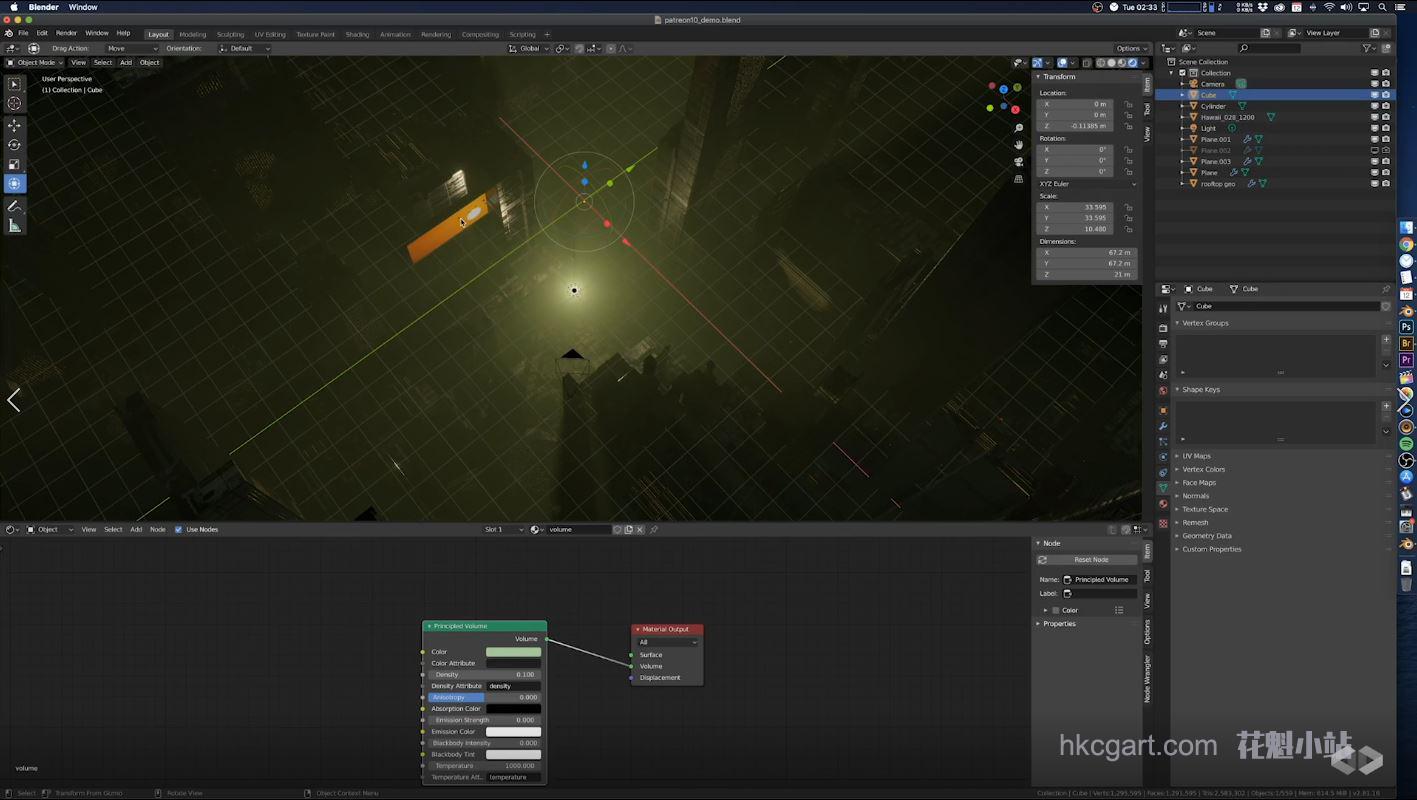The width and height of the screenshot is (1417, 800).
Task: Open the Physics properties tab icon
Action: [x=1163, y=457]
